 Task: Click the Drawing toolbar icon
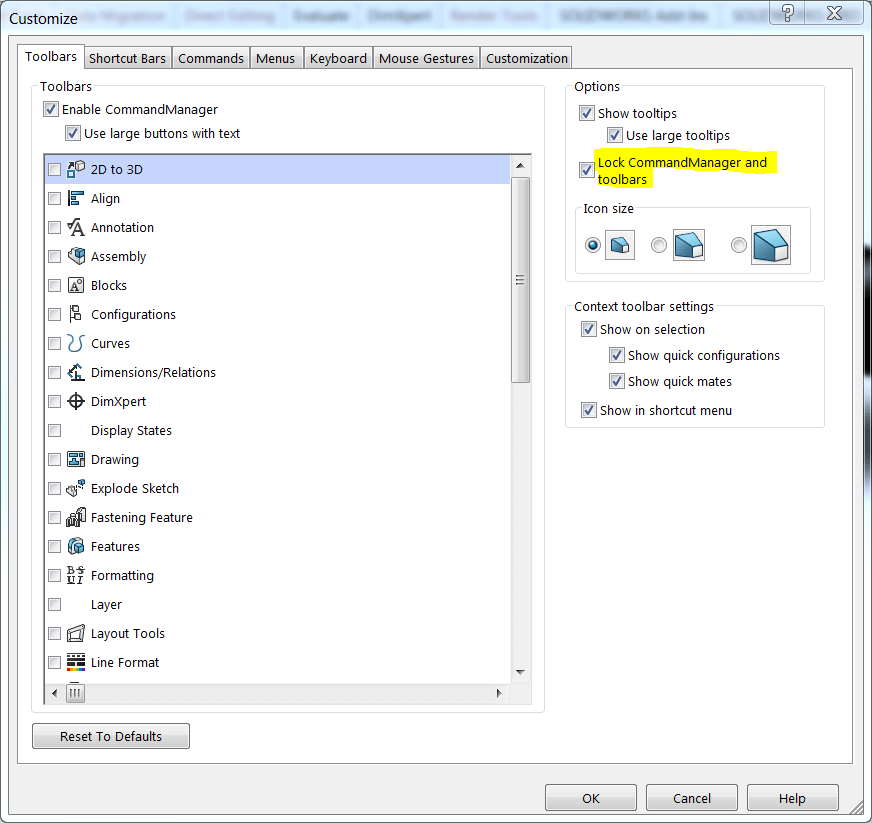(x=75, y=459)
